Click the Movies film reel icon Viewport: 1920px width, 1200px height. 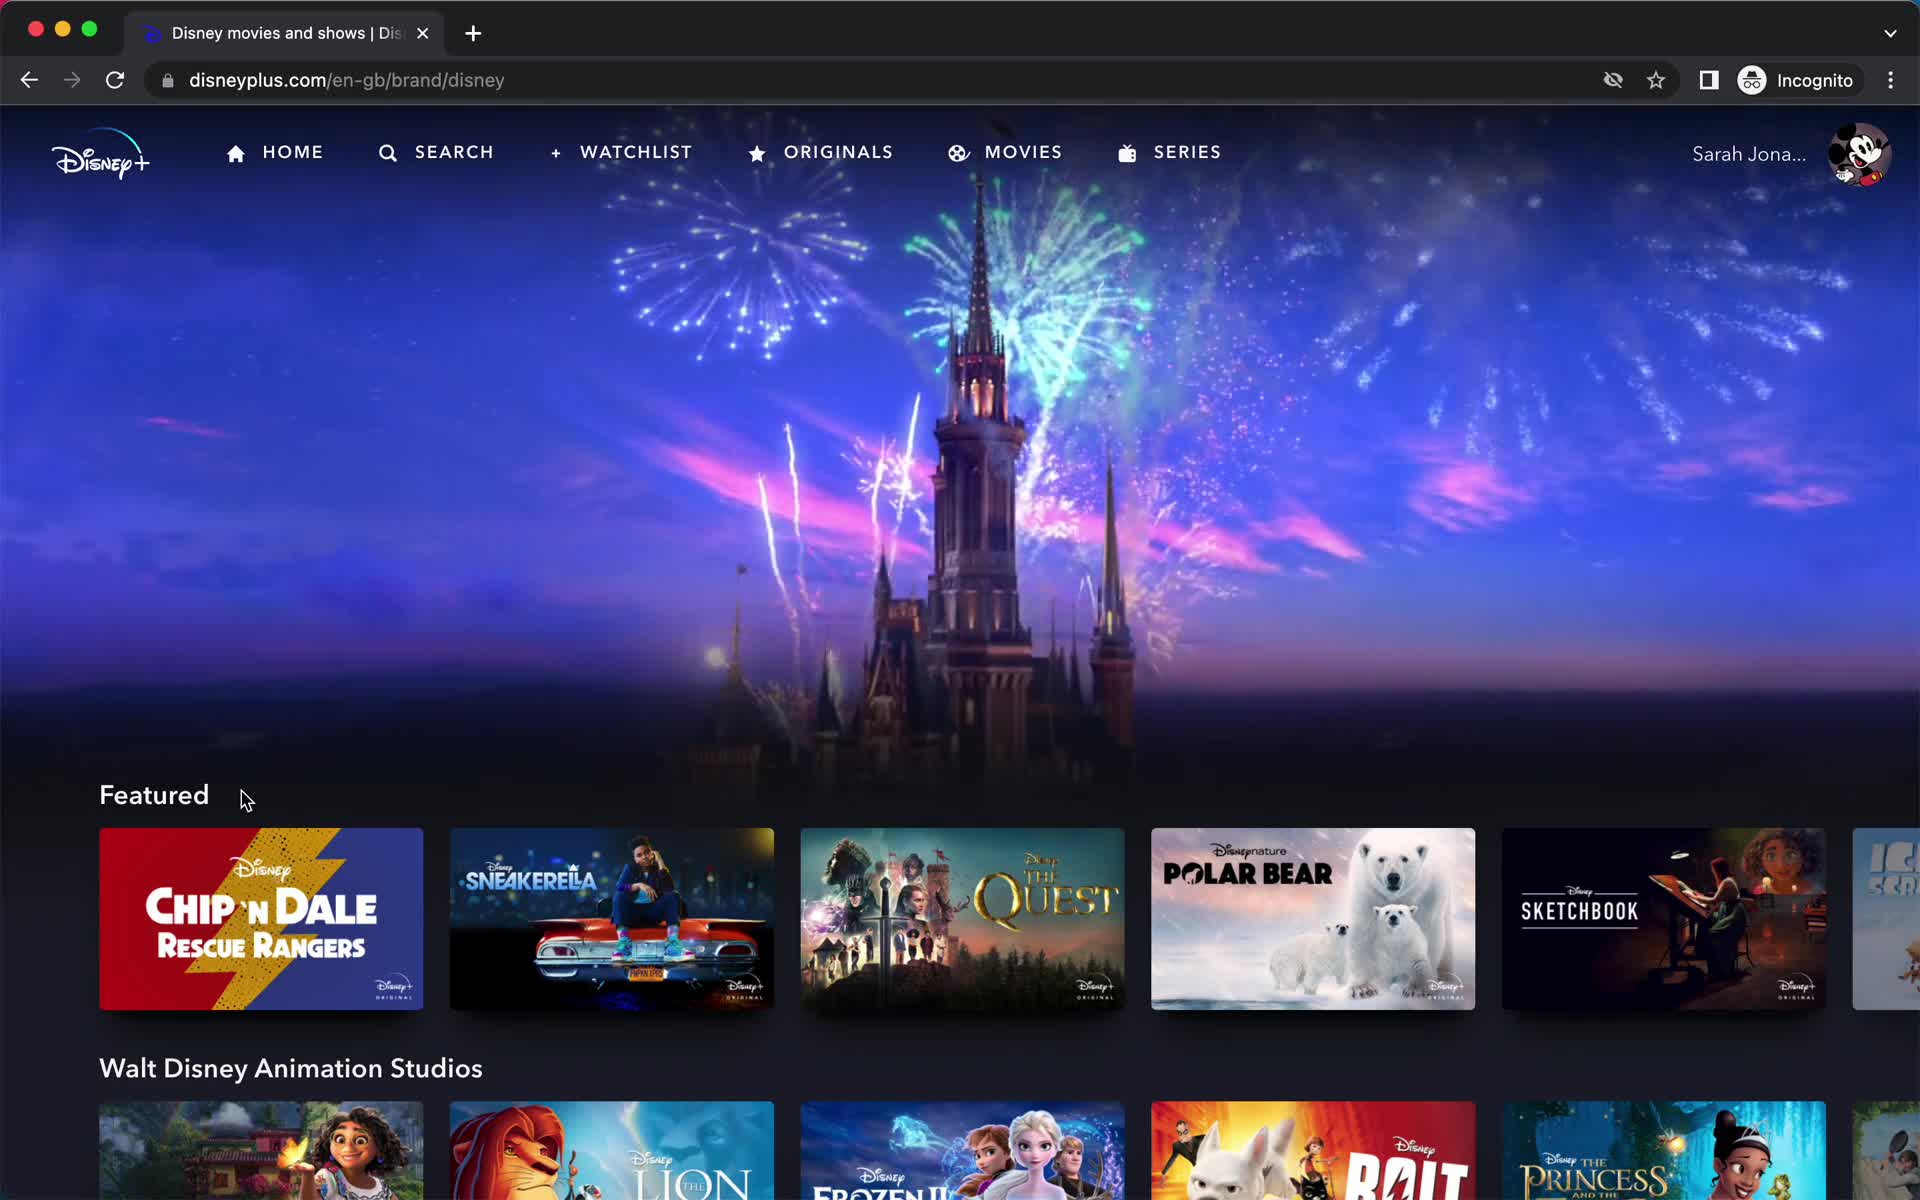pos(958,153)
